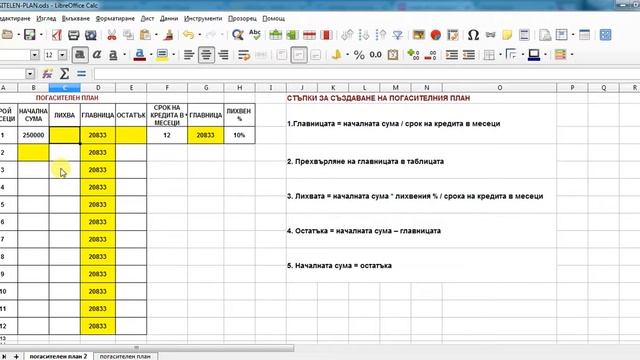The height and width of the screenshot is (360, 640).
Task: Expand the Name Box dropdown
Action: [x=30, y=74]
